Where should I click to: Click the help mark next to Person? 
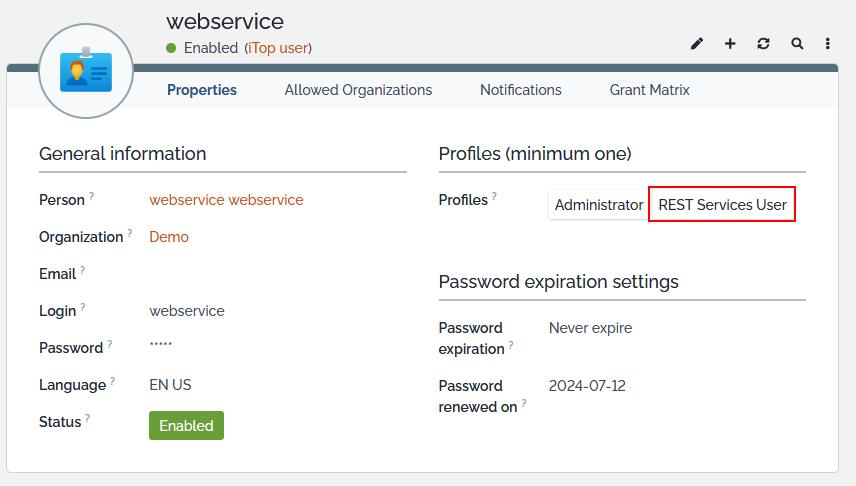pyautogui.click(x=92, y=196)
